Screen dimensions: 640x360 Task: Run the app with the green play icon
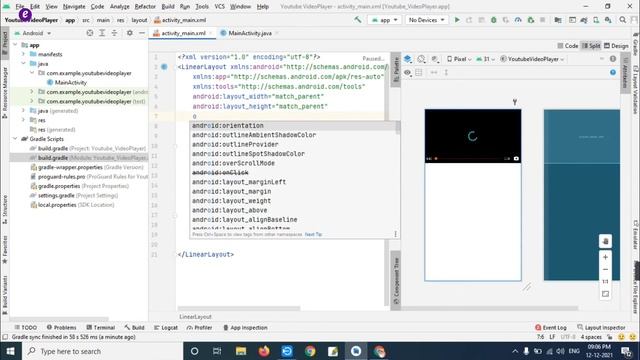click(457, 20)
